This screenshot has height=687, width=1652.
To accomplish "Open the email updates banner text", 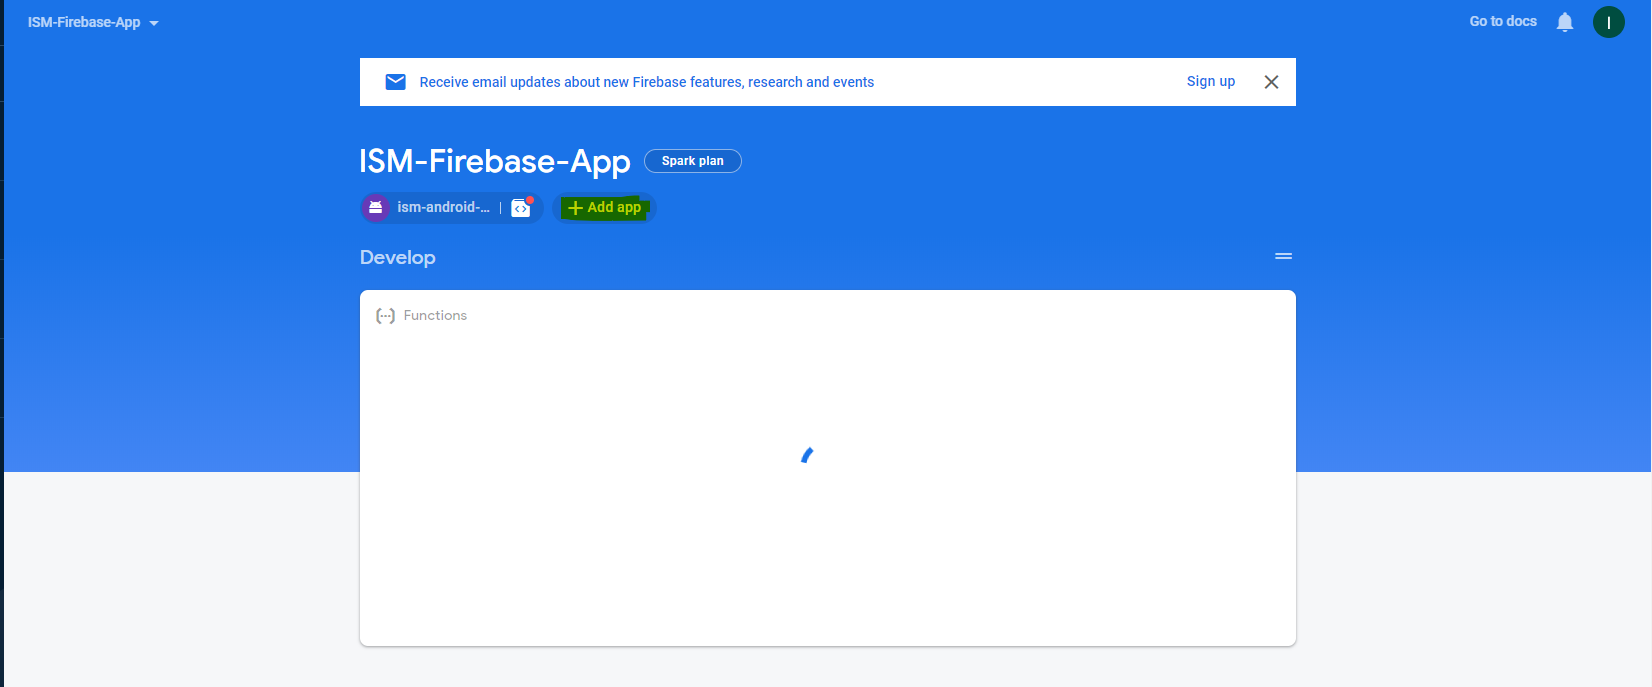I will (647, 82).
